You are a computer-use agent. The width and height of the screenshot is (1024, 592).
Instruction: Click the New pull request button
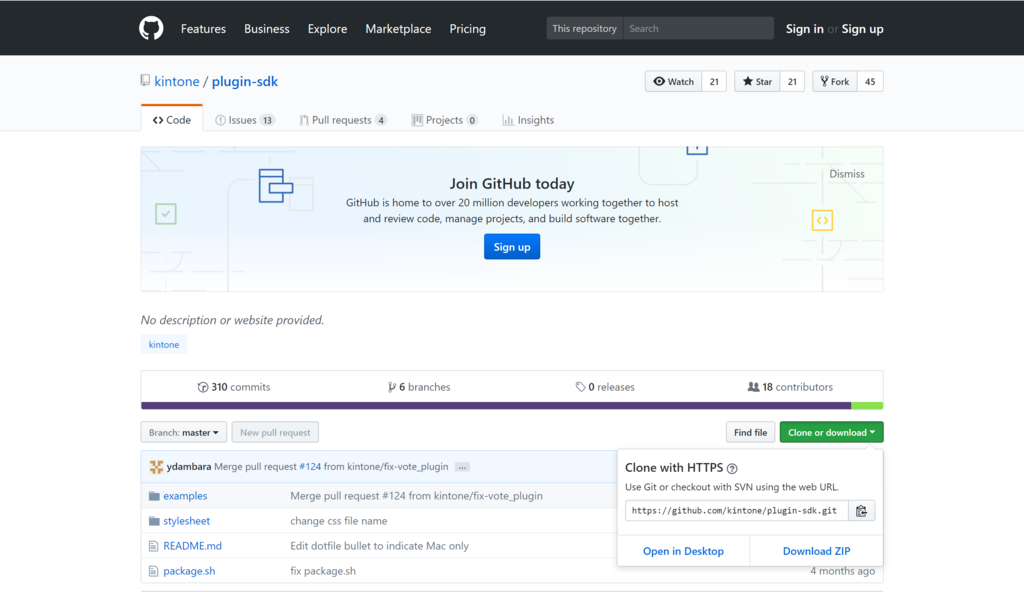pos(275,433)
